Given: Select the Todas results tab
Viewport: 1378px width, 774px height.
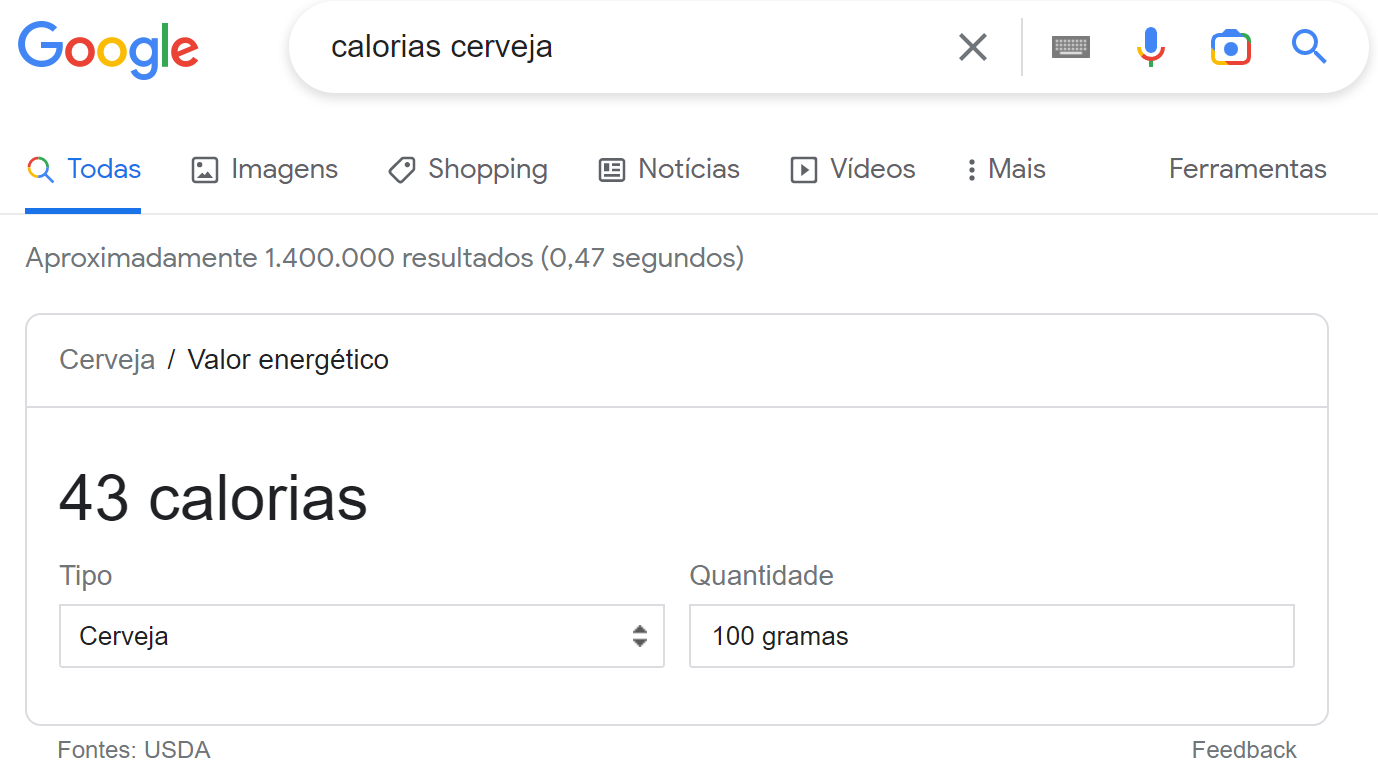Looking at the screenshot, I should tap(84, 170).
